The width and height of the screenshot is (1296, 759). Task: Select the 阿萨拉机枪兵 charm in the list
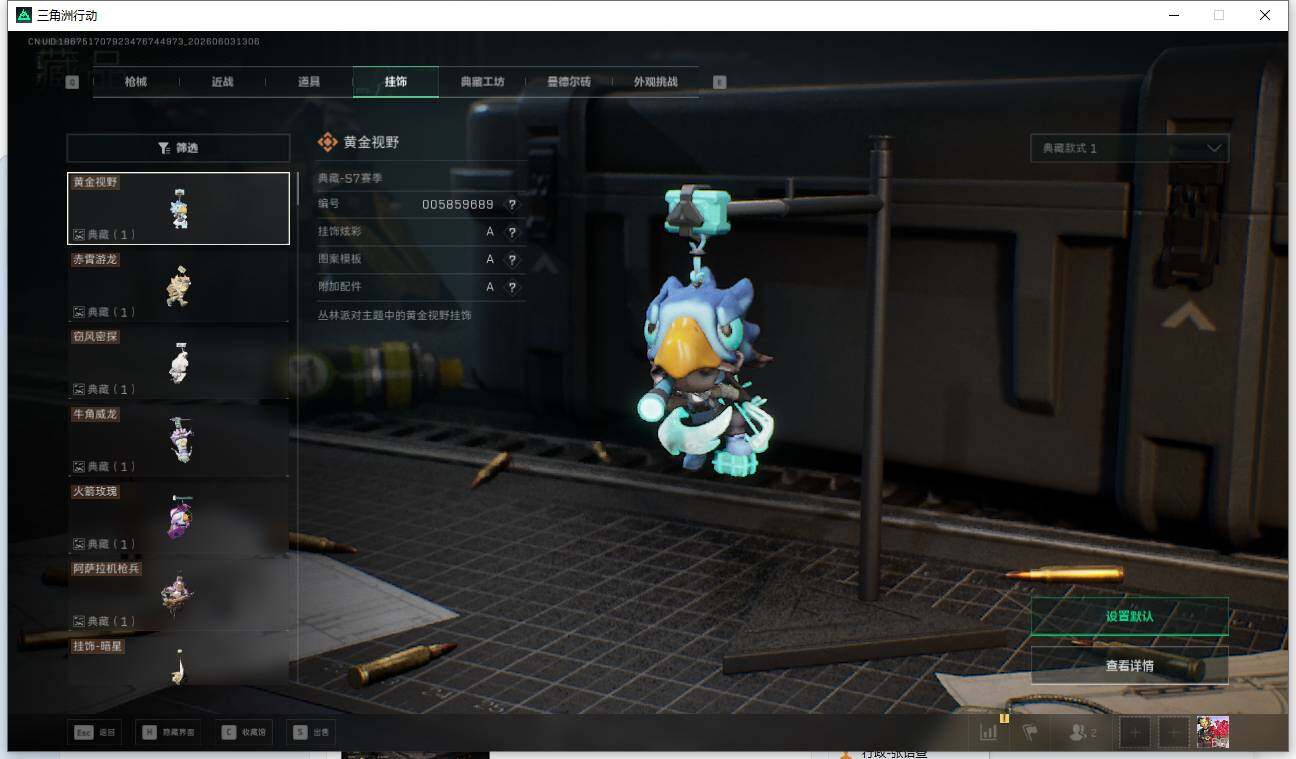(178, 595)
